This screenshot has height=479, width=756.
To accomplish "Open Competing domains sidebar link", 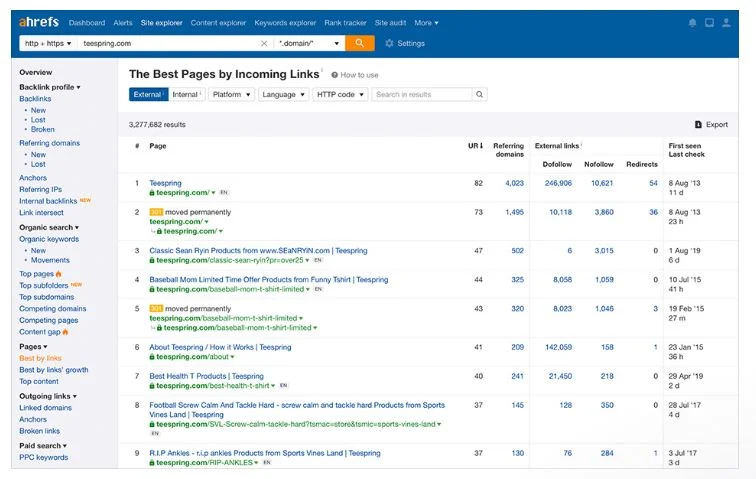I will 53,309.
